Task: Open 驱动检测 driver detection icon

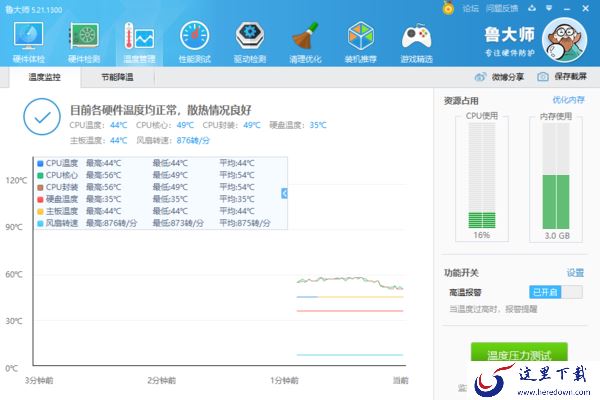Action: click(249, 42)
